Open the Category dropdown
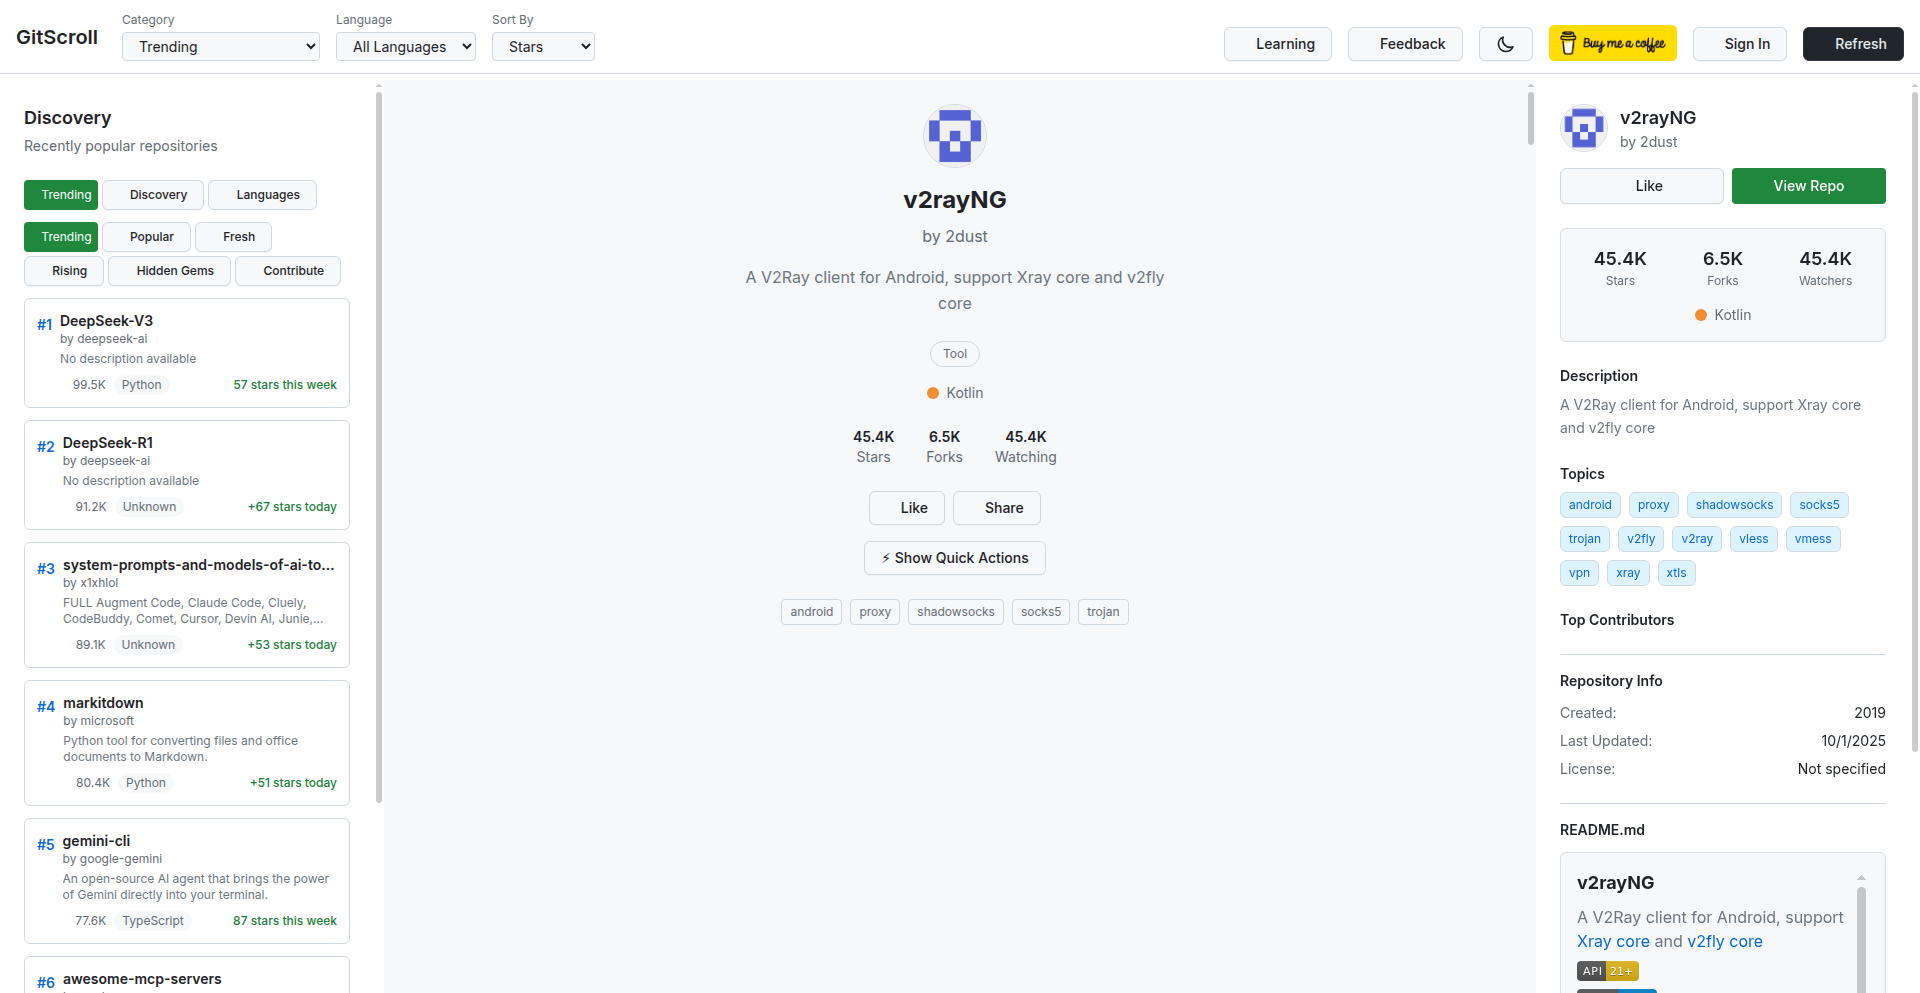 (x=220, y=47)
